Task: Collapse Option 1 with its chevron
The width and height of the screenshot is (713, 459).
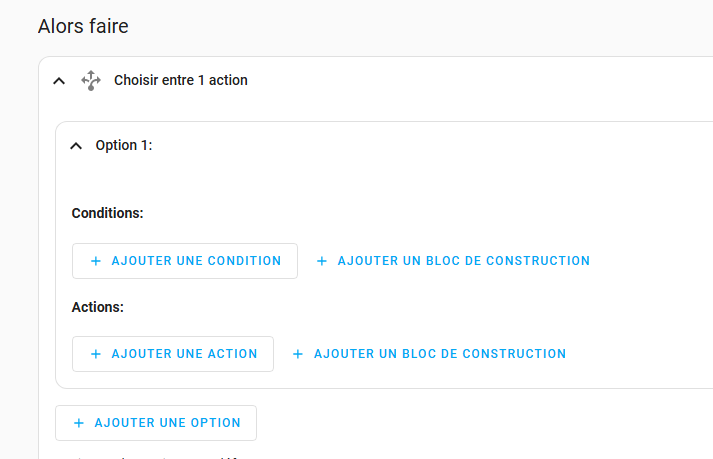Action: [76, 146]
